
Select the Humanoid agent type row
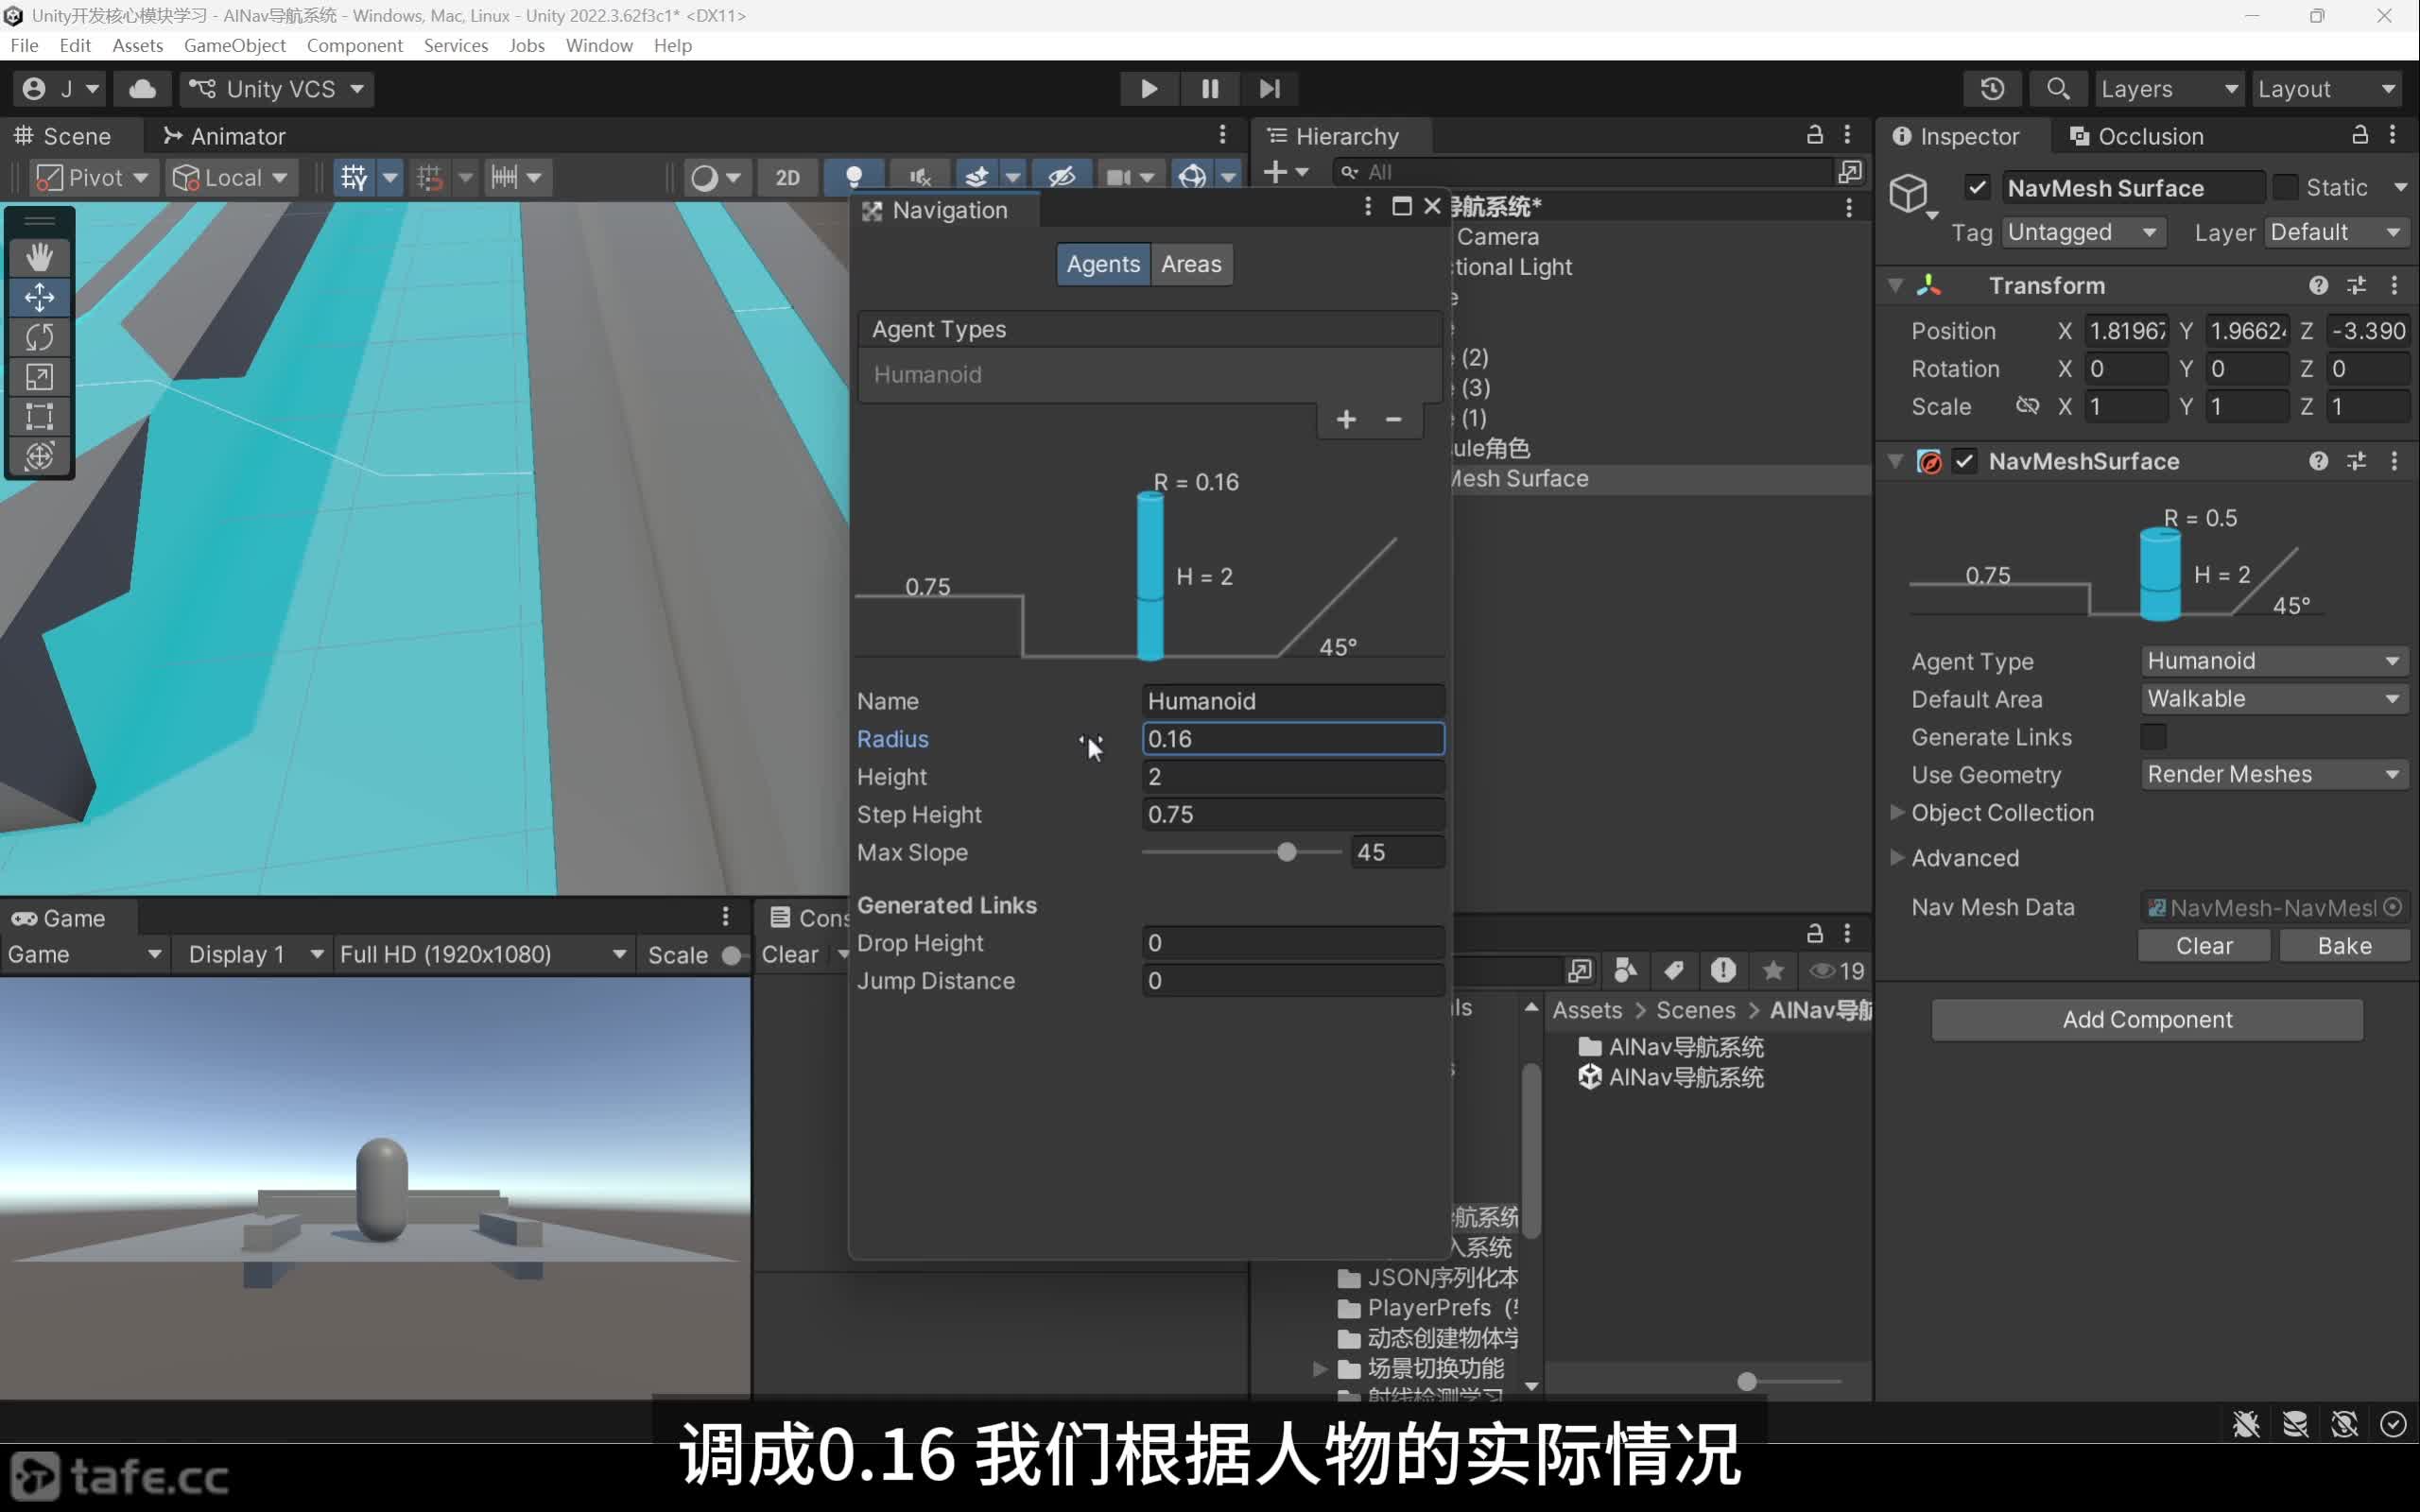[1149, 375]
